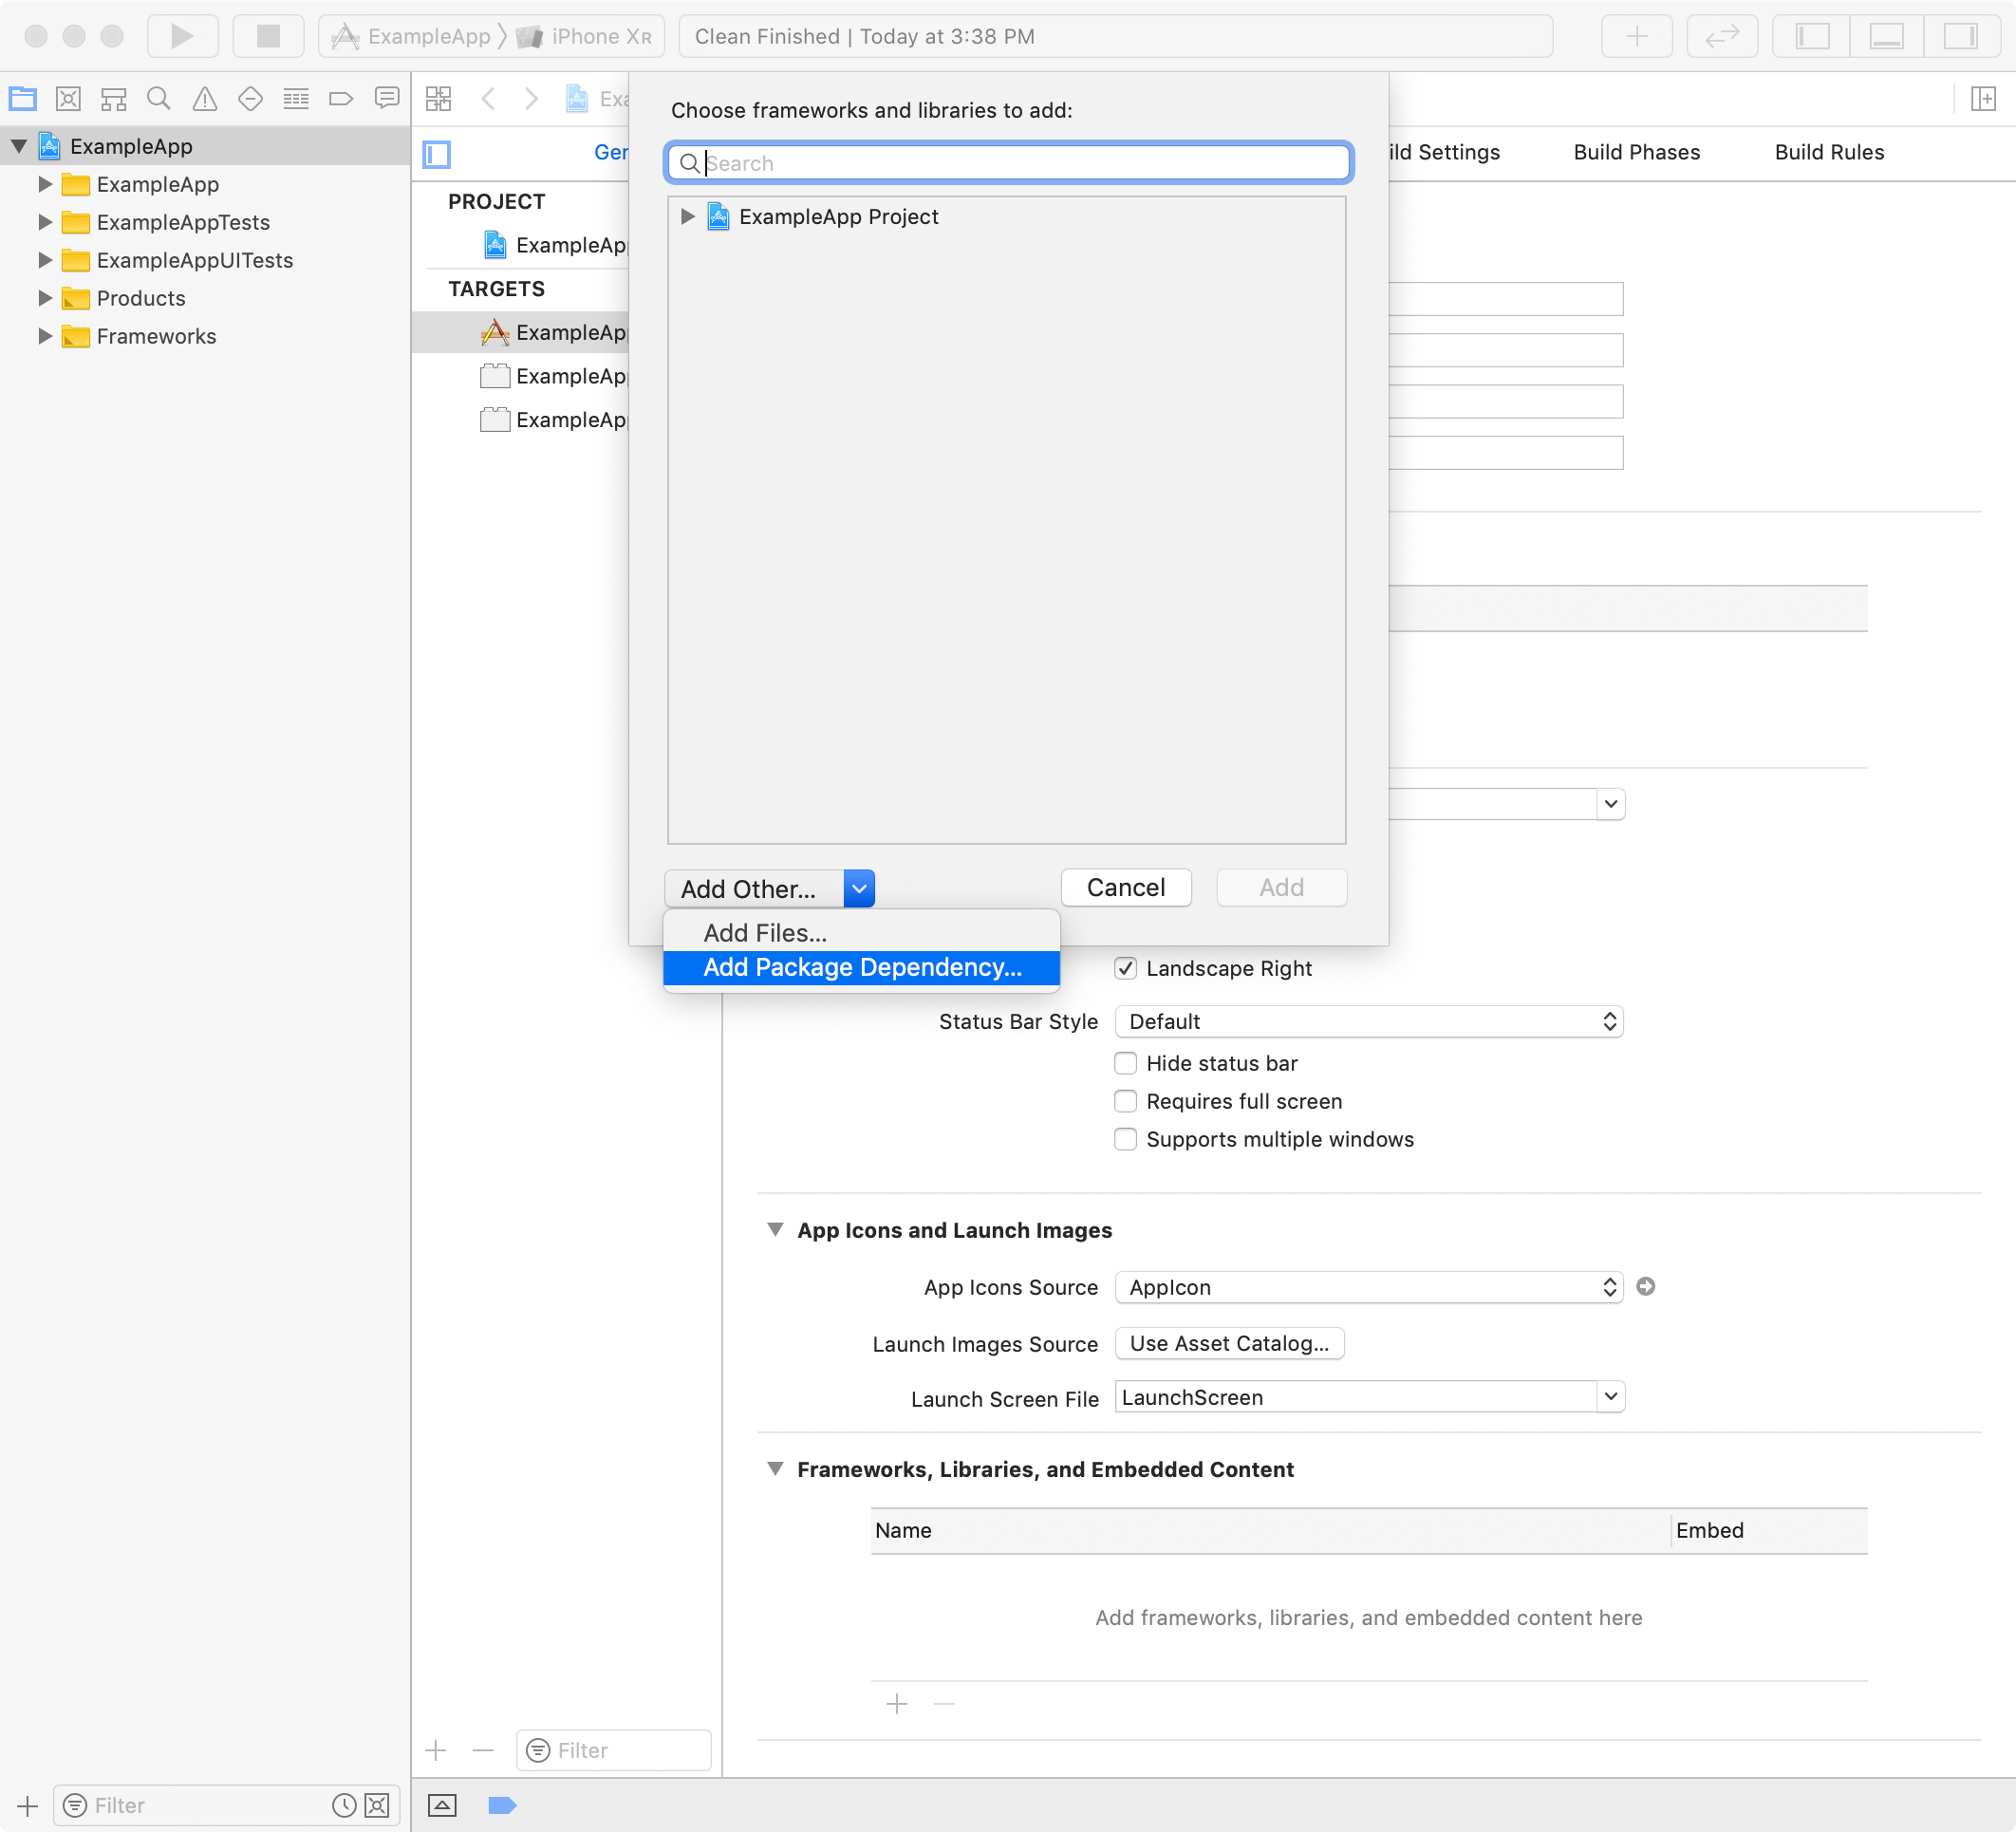Click the Cancel button
This screenshot has height=1832, width=2016.
pyautogui.click(x=1126, y=887)
